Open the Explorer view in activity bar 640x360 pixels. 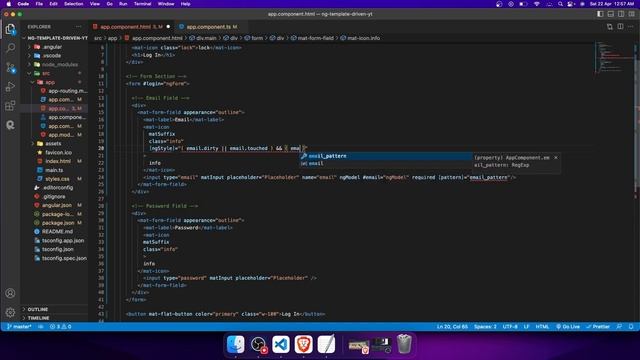[10, 29]
